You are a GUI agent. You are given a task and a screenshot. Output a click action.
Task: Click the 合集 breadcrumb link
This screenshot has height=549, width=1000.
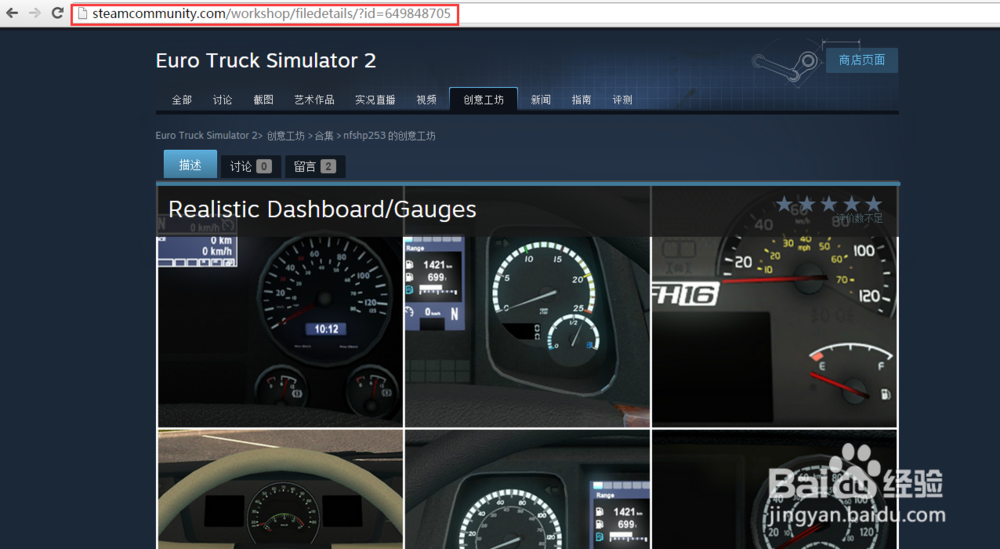click(324, 135)
